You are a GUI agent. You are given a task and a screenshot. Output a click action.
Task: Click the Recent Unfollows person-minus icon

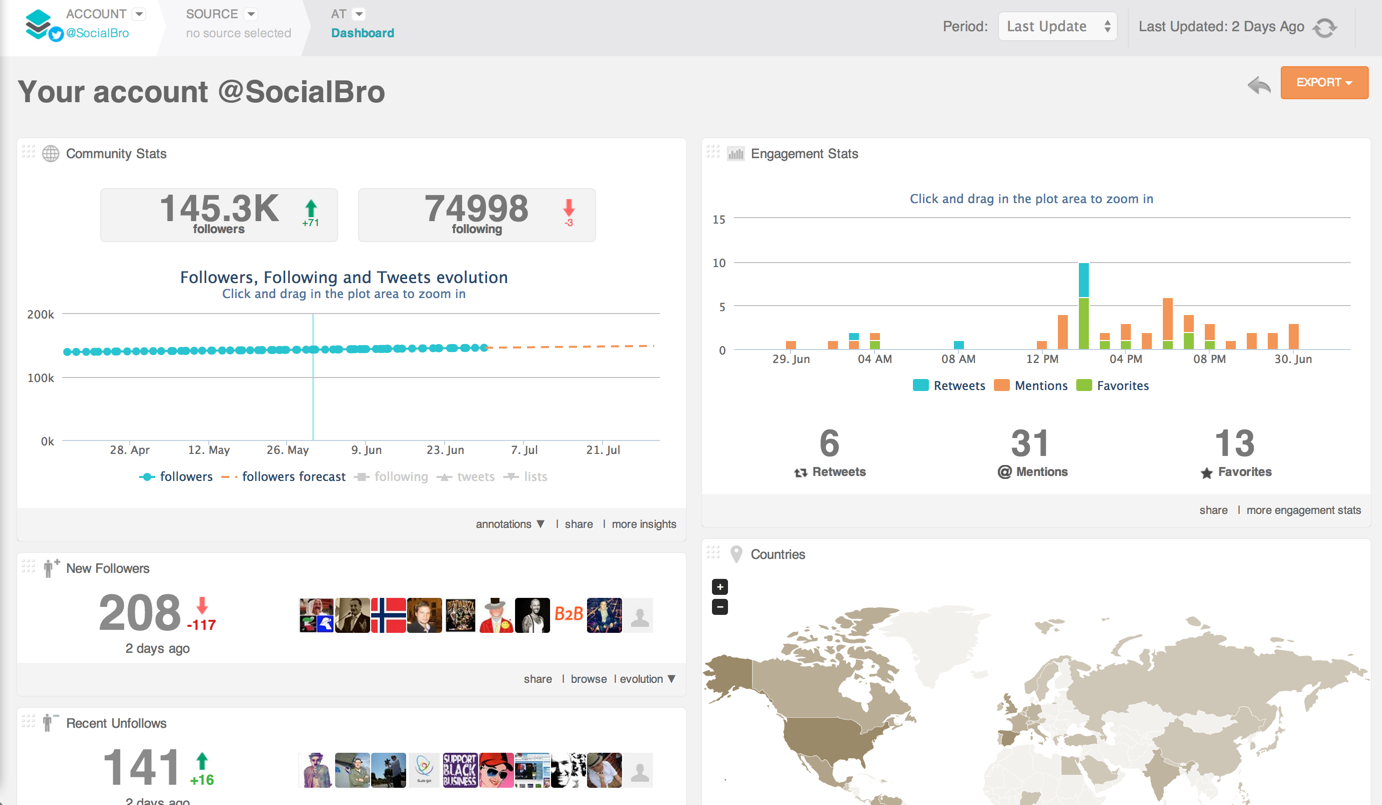point(50,722)
